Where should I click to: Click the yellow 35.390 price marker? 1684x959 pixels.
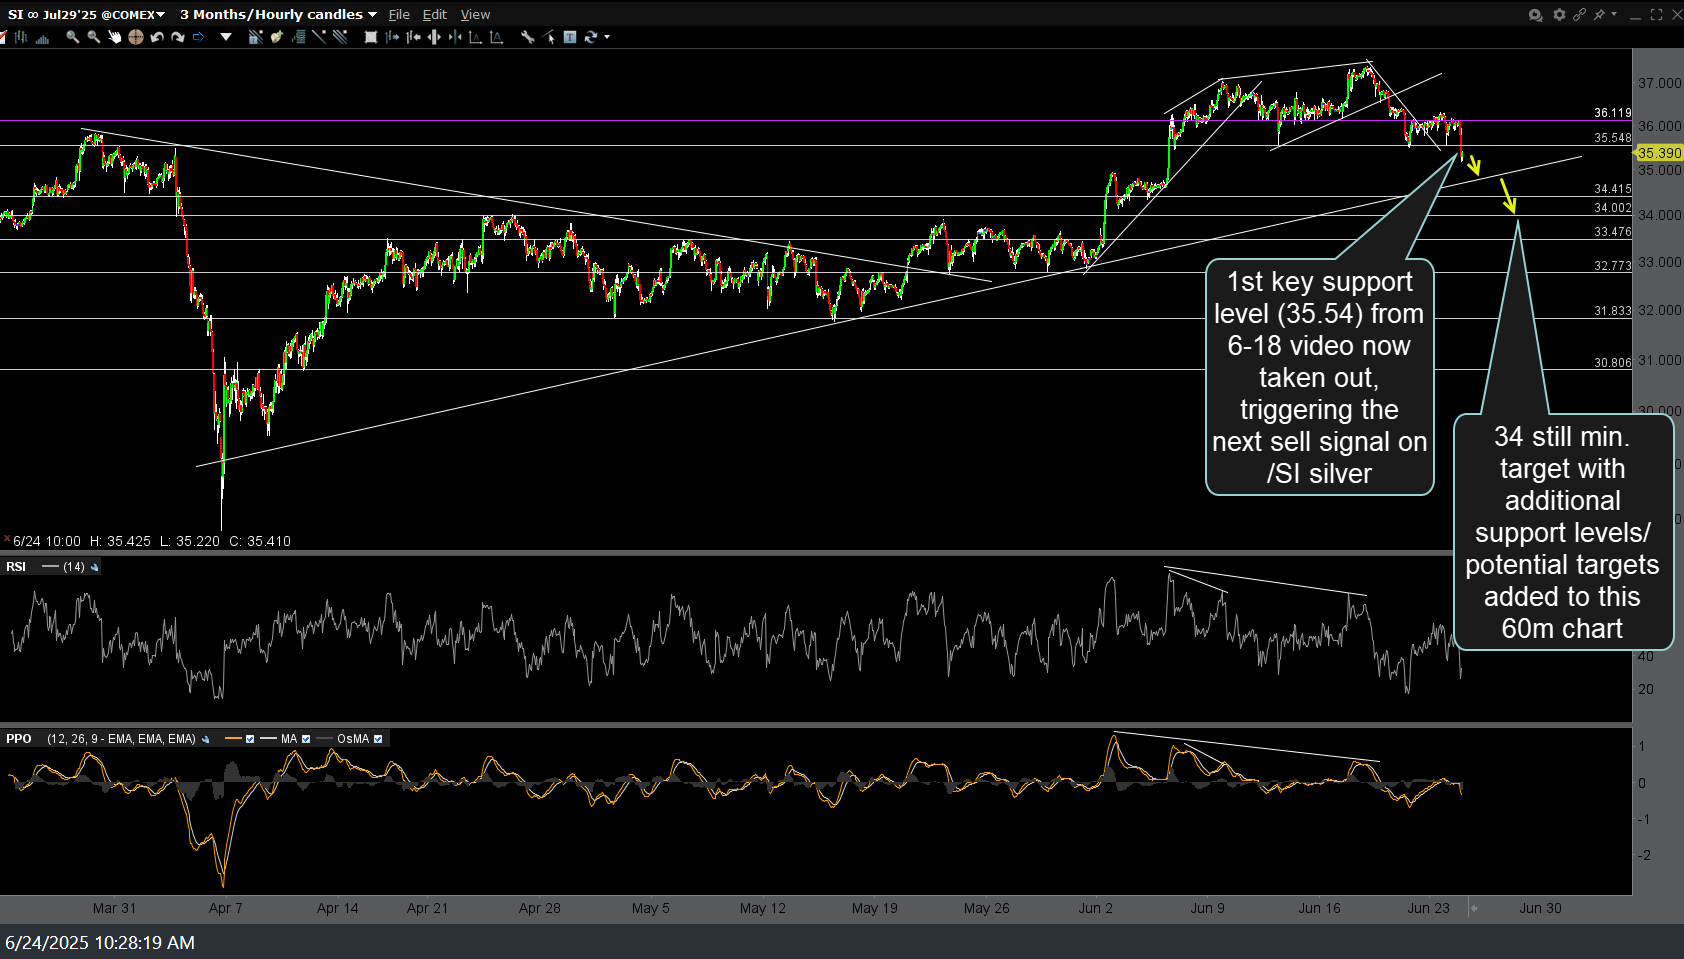coord(1658,153)
